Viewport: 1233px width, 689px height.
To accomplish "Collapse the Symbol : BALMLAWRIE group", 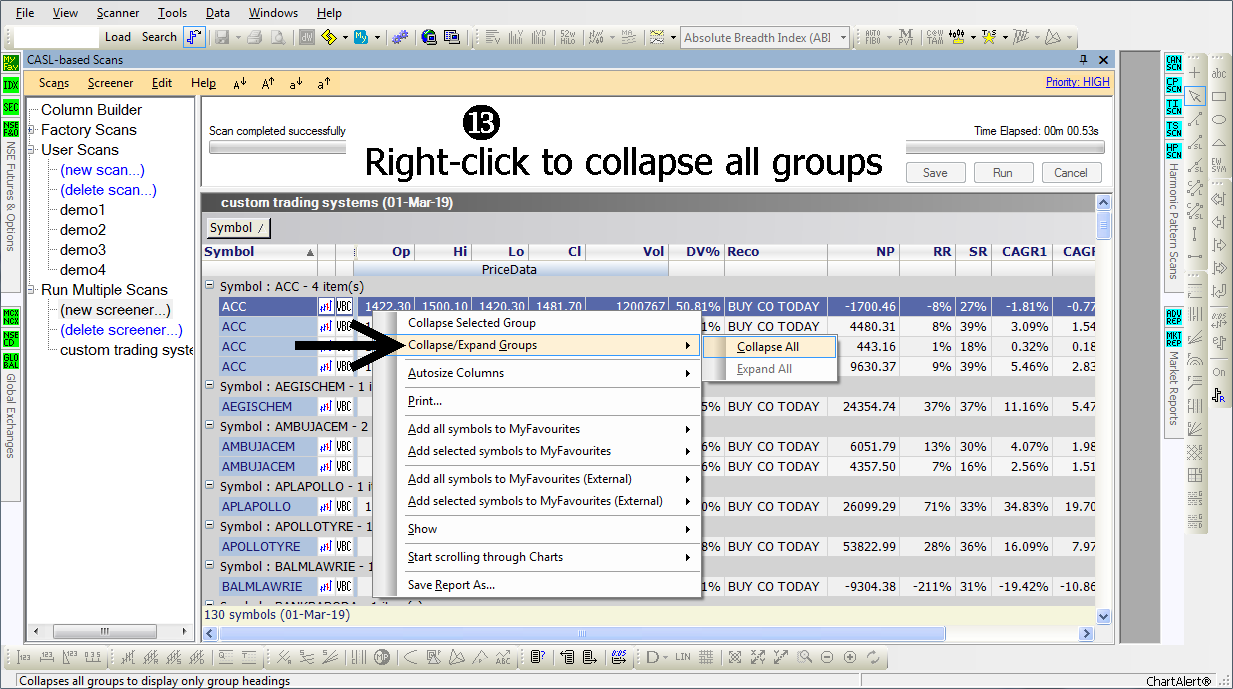I will 210,566.
